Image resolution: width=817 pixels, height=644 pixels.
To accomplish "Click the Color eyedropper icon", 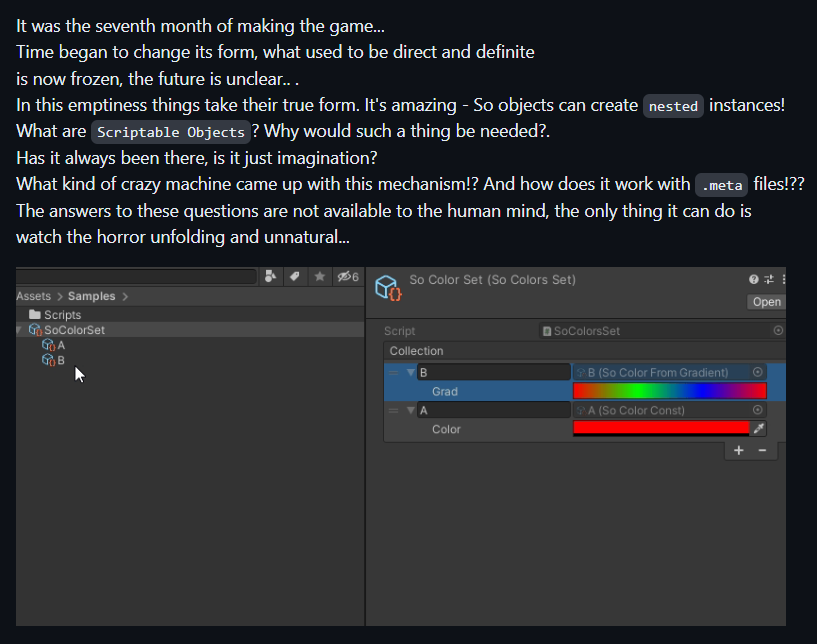I will 759,428.
